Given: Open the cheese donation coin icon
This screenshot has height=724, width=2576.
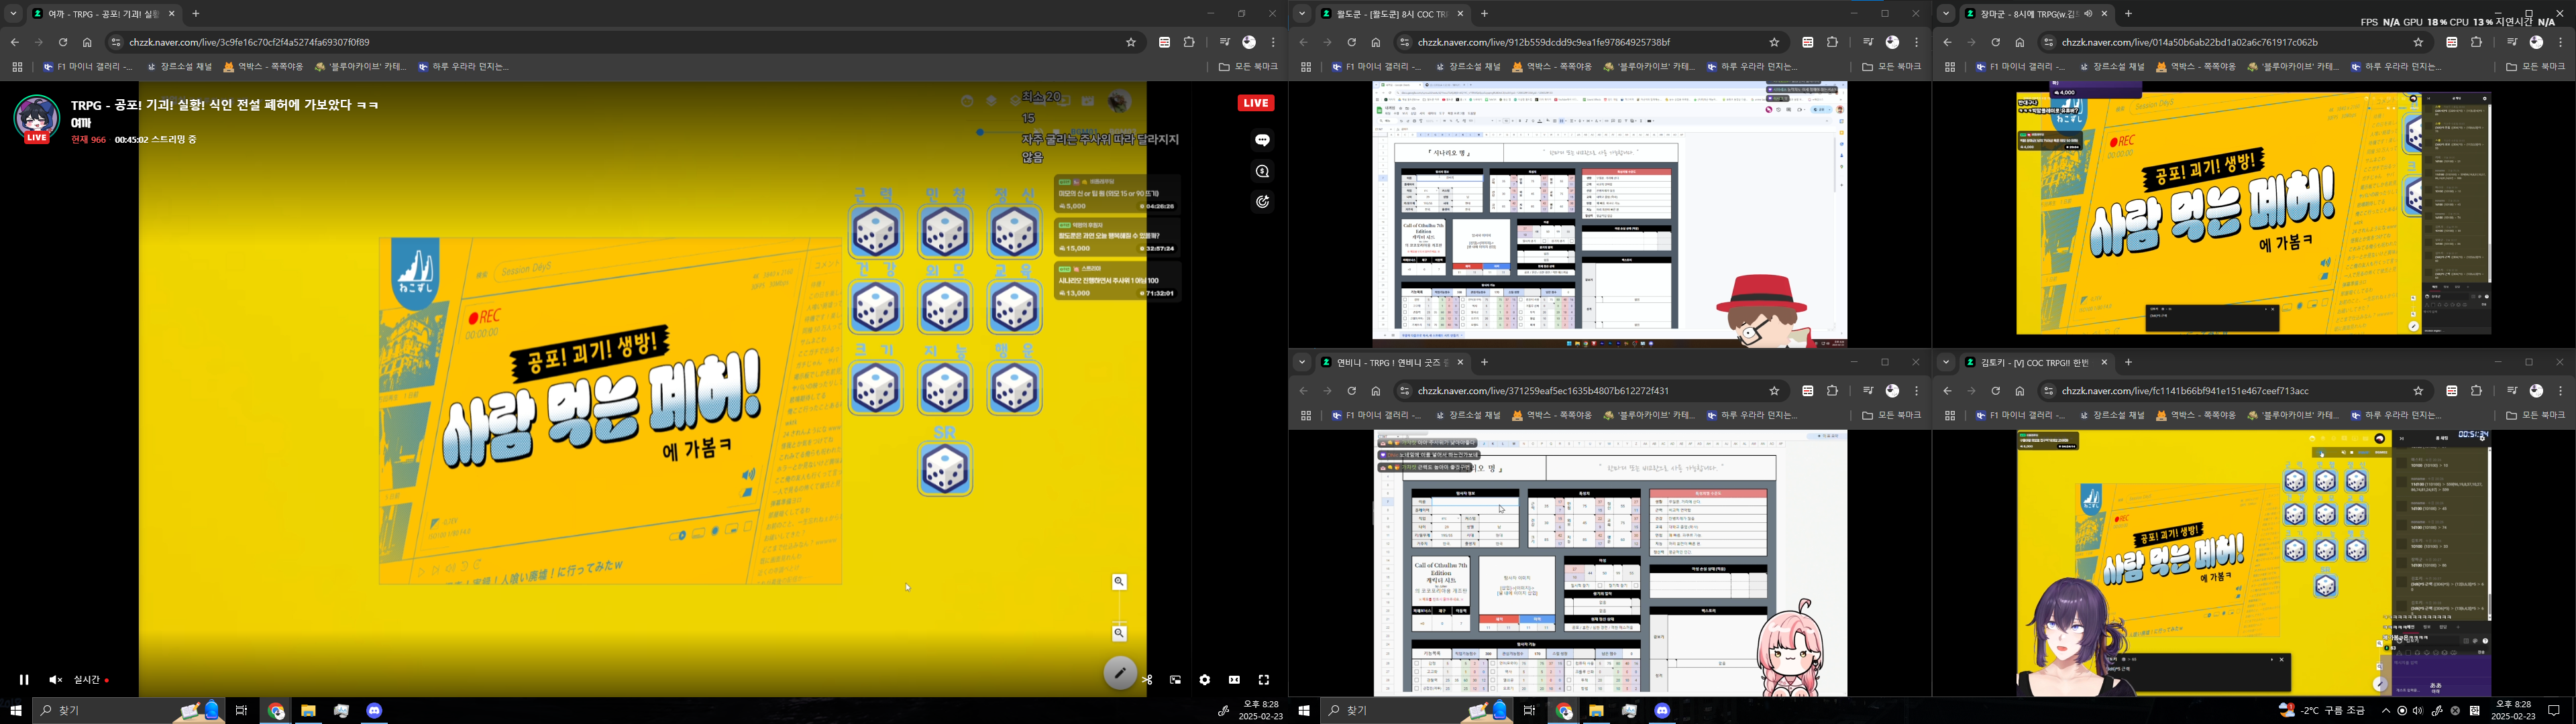Looking at the screenshot, I should tap(1263, 171).
